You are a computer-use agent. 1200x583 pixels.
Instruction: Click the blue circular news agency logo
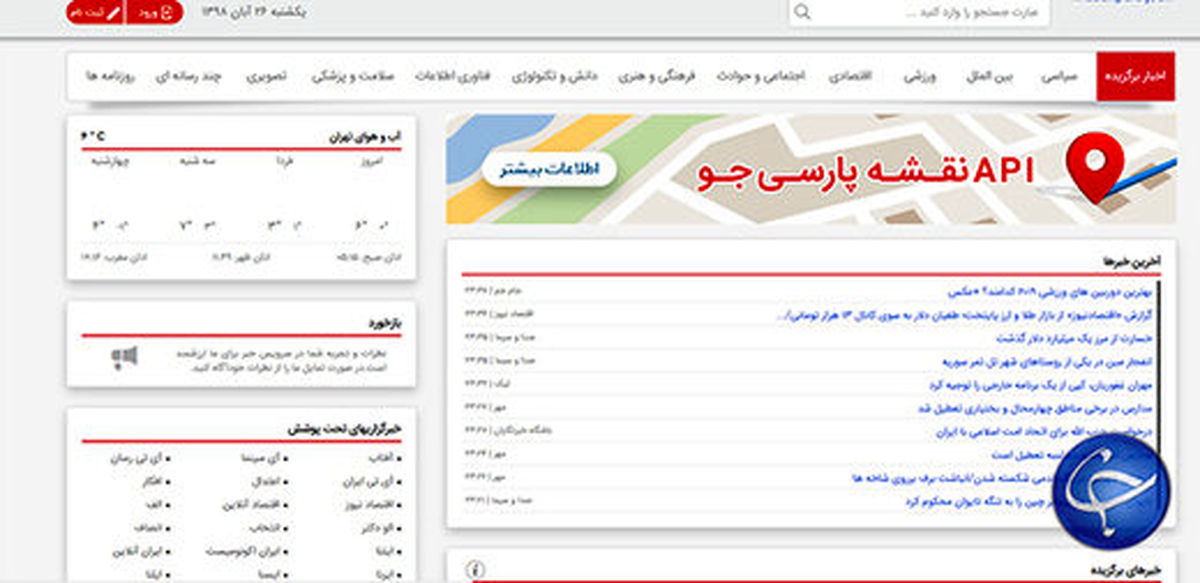1110,490
